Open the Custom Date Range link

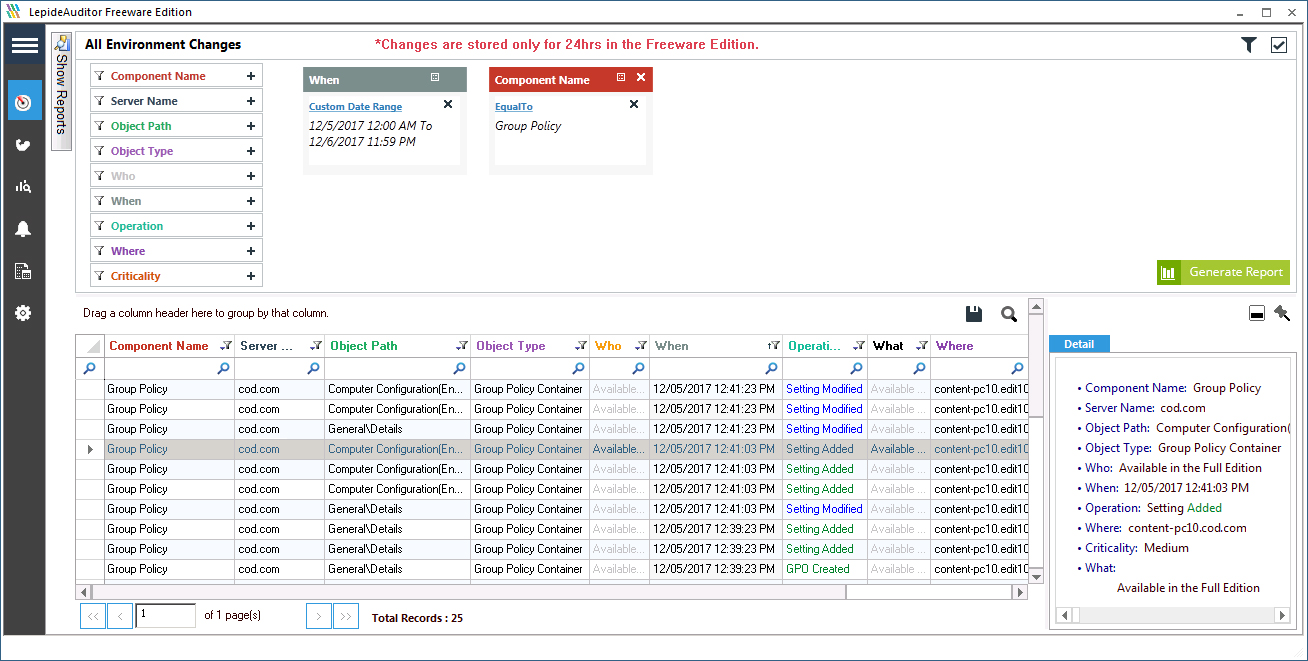pyautogui.click(x=355, y=107)
